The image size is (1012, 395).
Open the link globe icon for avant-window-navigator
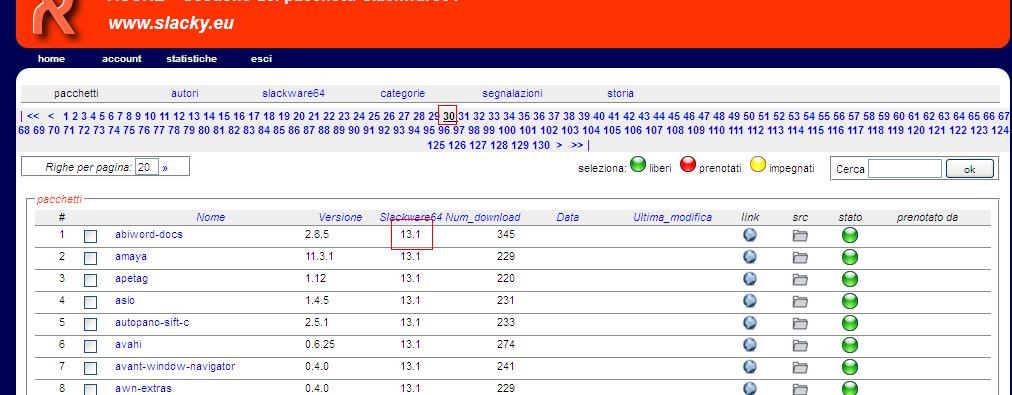pyautogui.click(x=749, y=367)
